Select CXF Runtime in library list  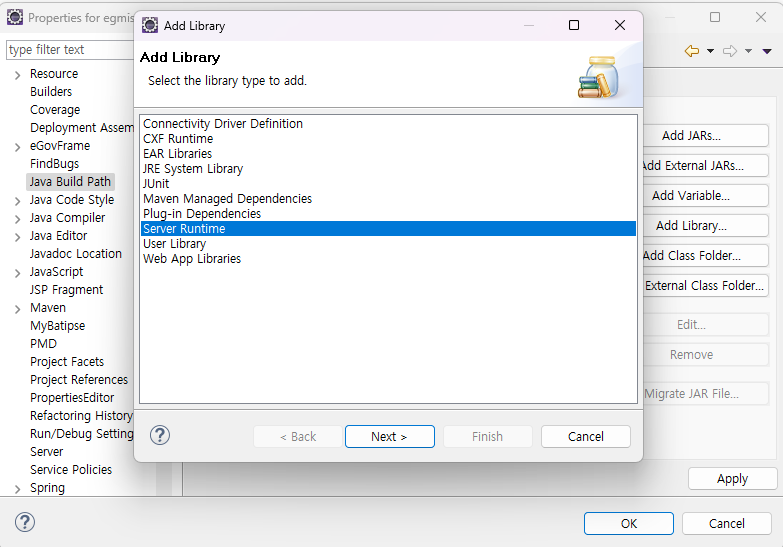tap(389, 138)
